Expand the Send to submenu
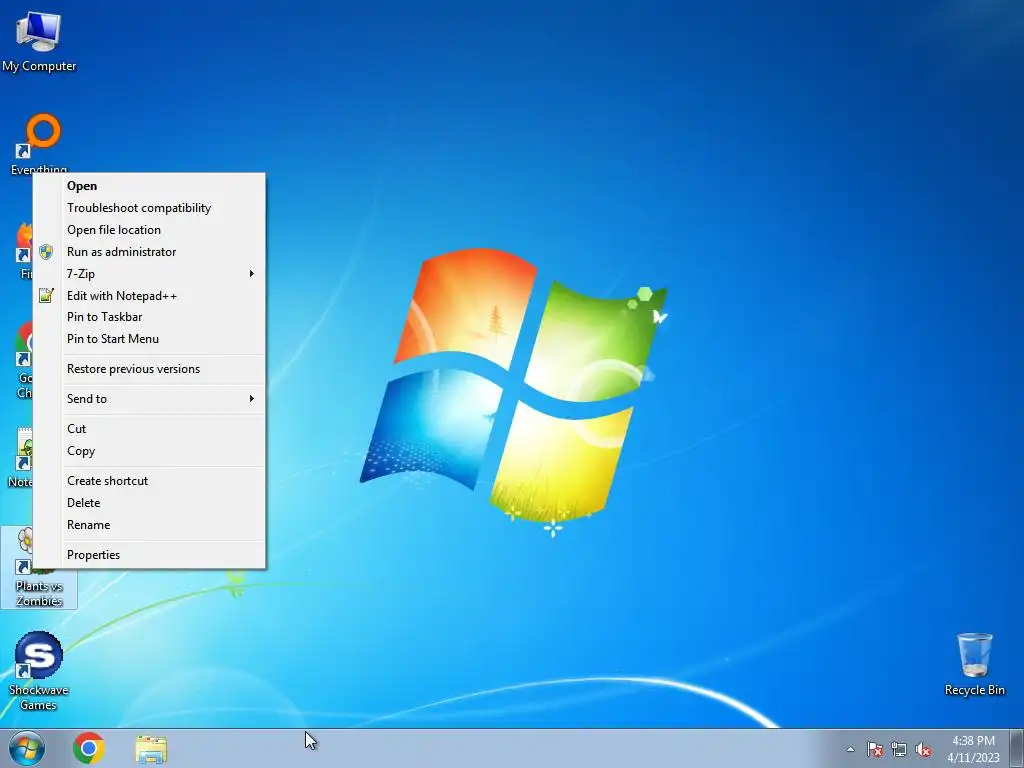Image resolution: width=1024 pixels, height=768 pixels. (150, 399)
